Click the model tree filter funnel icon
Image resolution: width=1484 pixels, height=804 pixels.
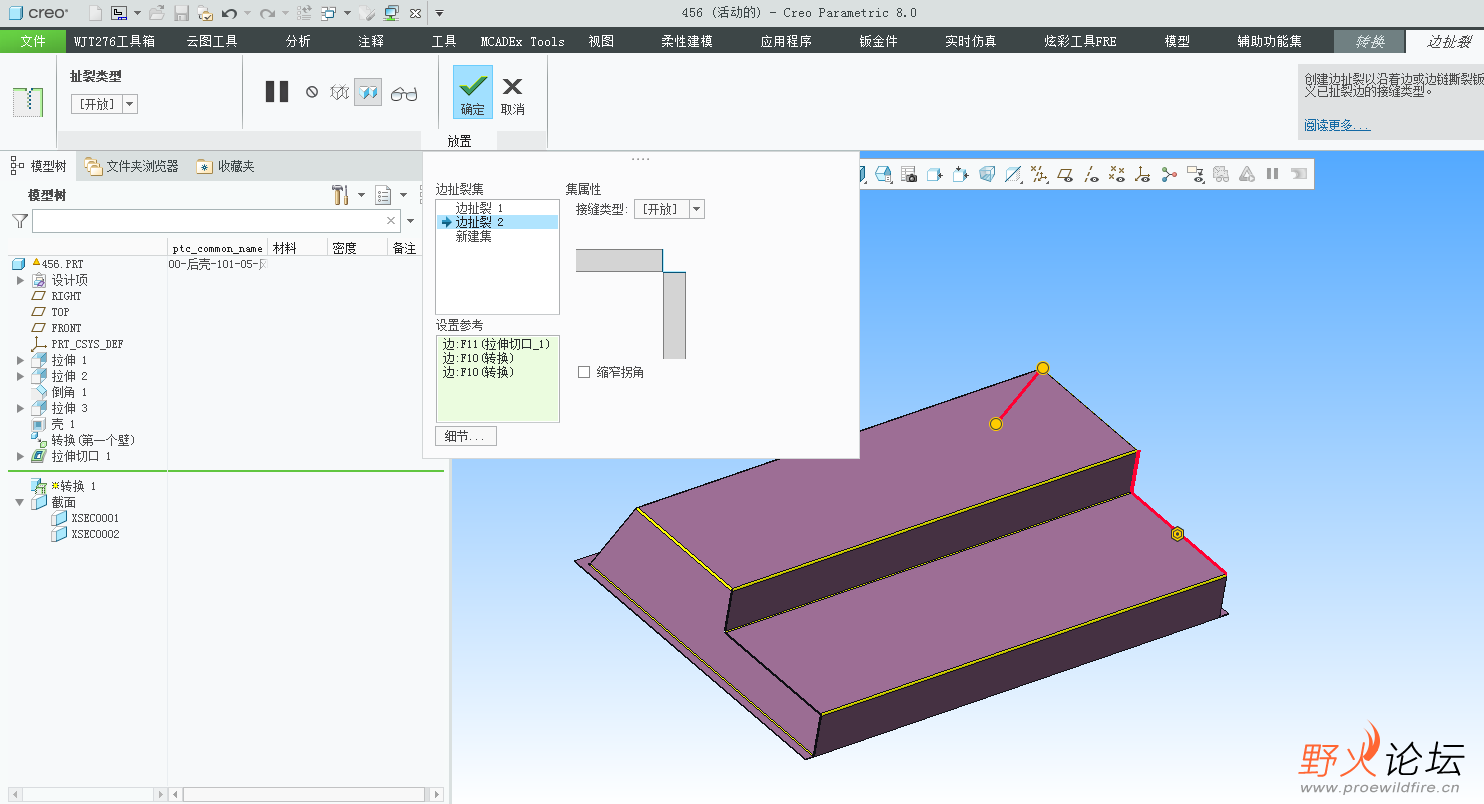tap(19, 221)
